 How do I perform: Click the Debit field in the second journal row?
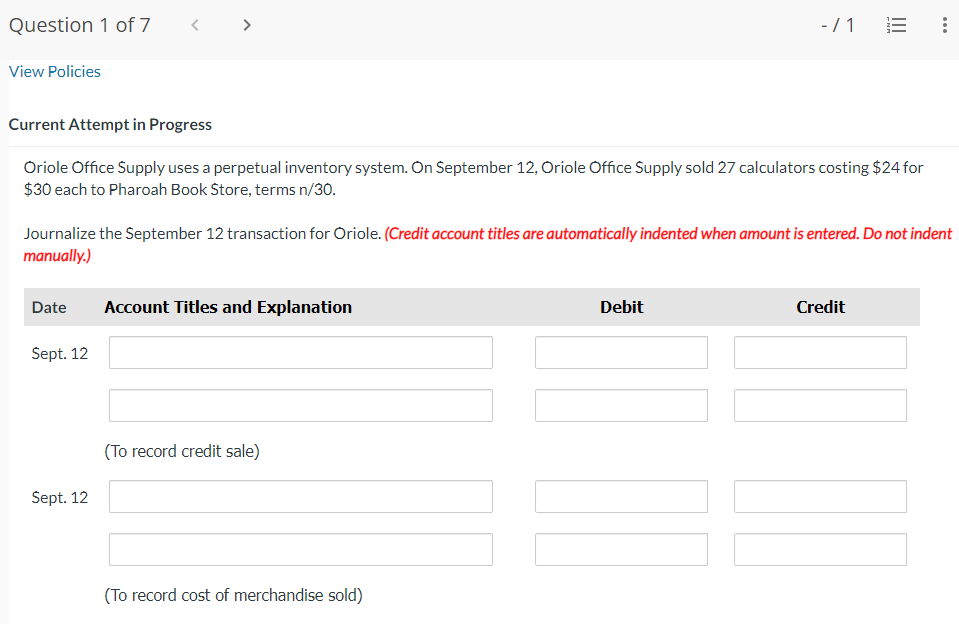(621, 405)
